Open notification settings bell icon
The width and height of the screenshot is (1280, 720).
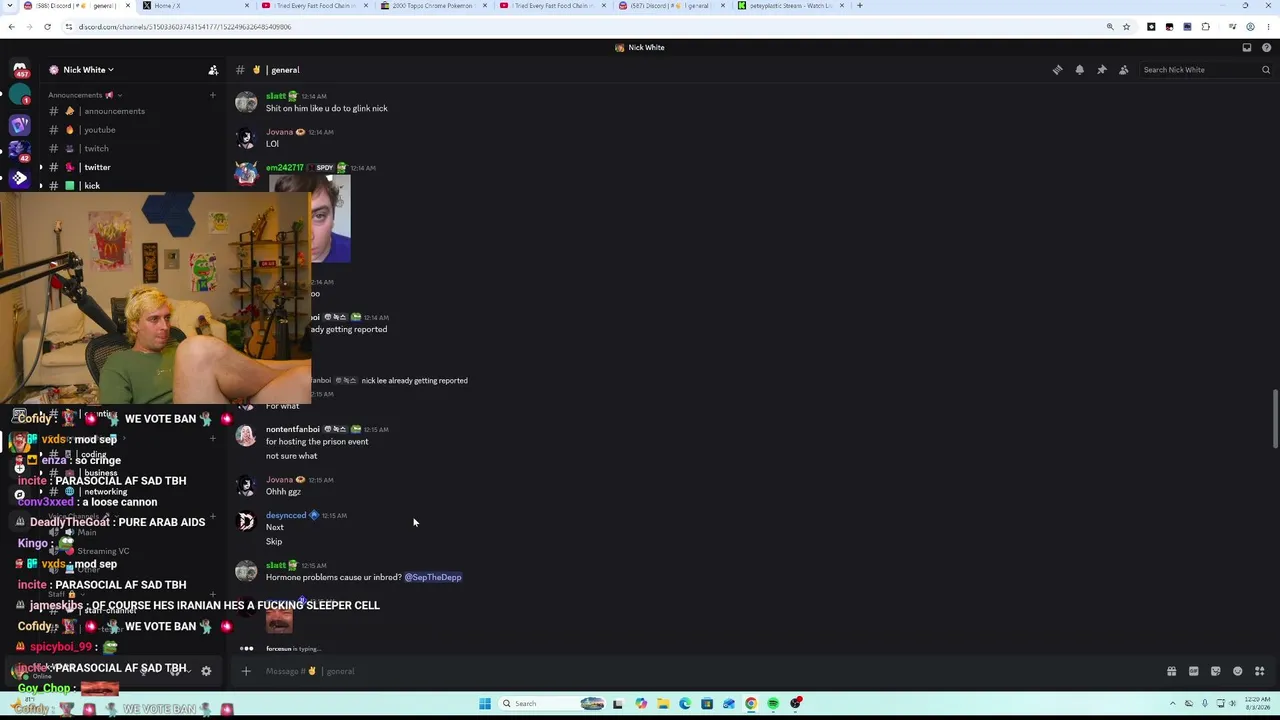tap(1079, 70)
